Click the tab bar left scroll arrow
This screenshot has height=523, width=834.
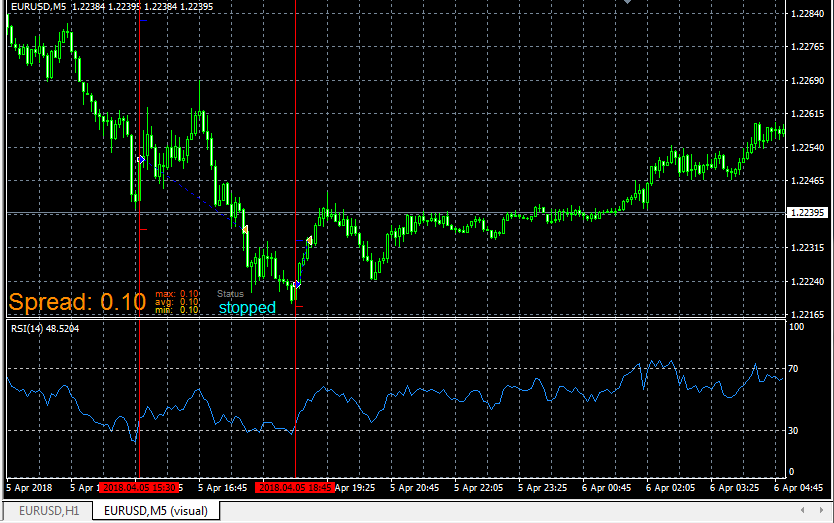click(x=803, y=510)
